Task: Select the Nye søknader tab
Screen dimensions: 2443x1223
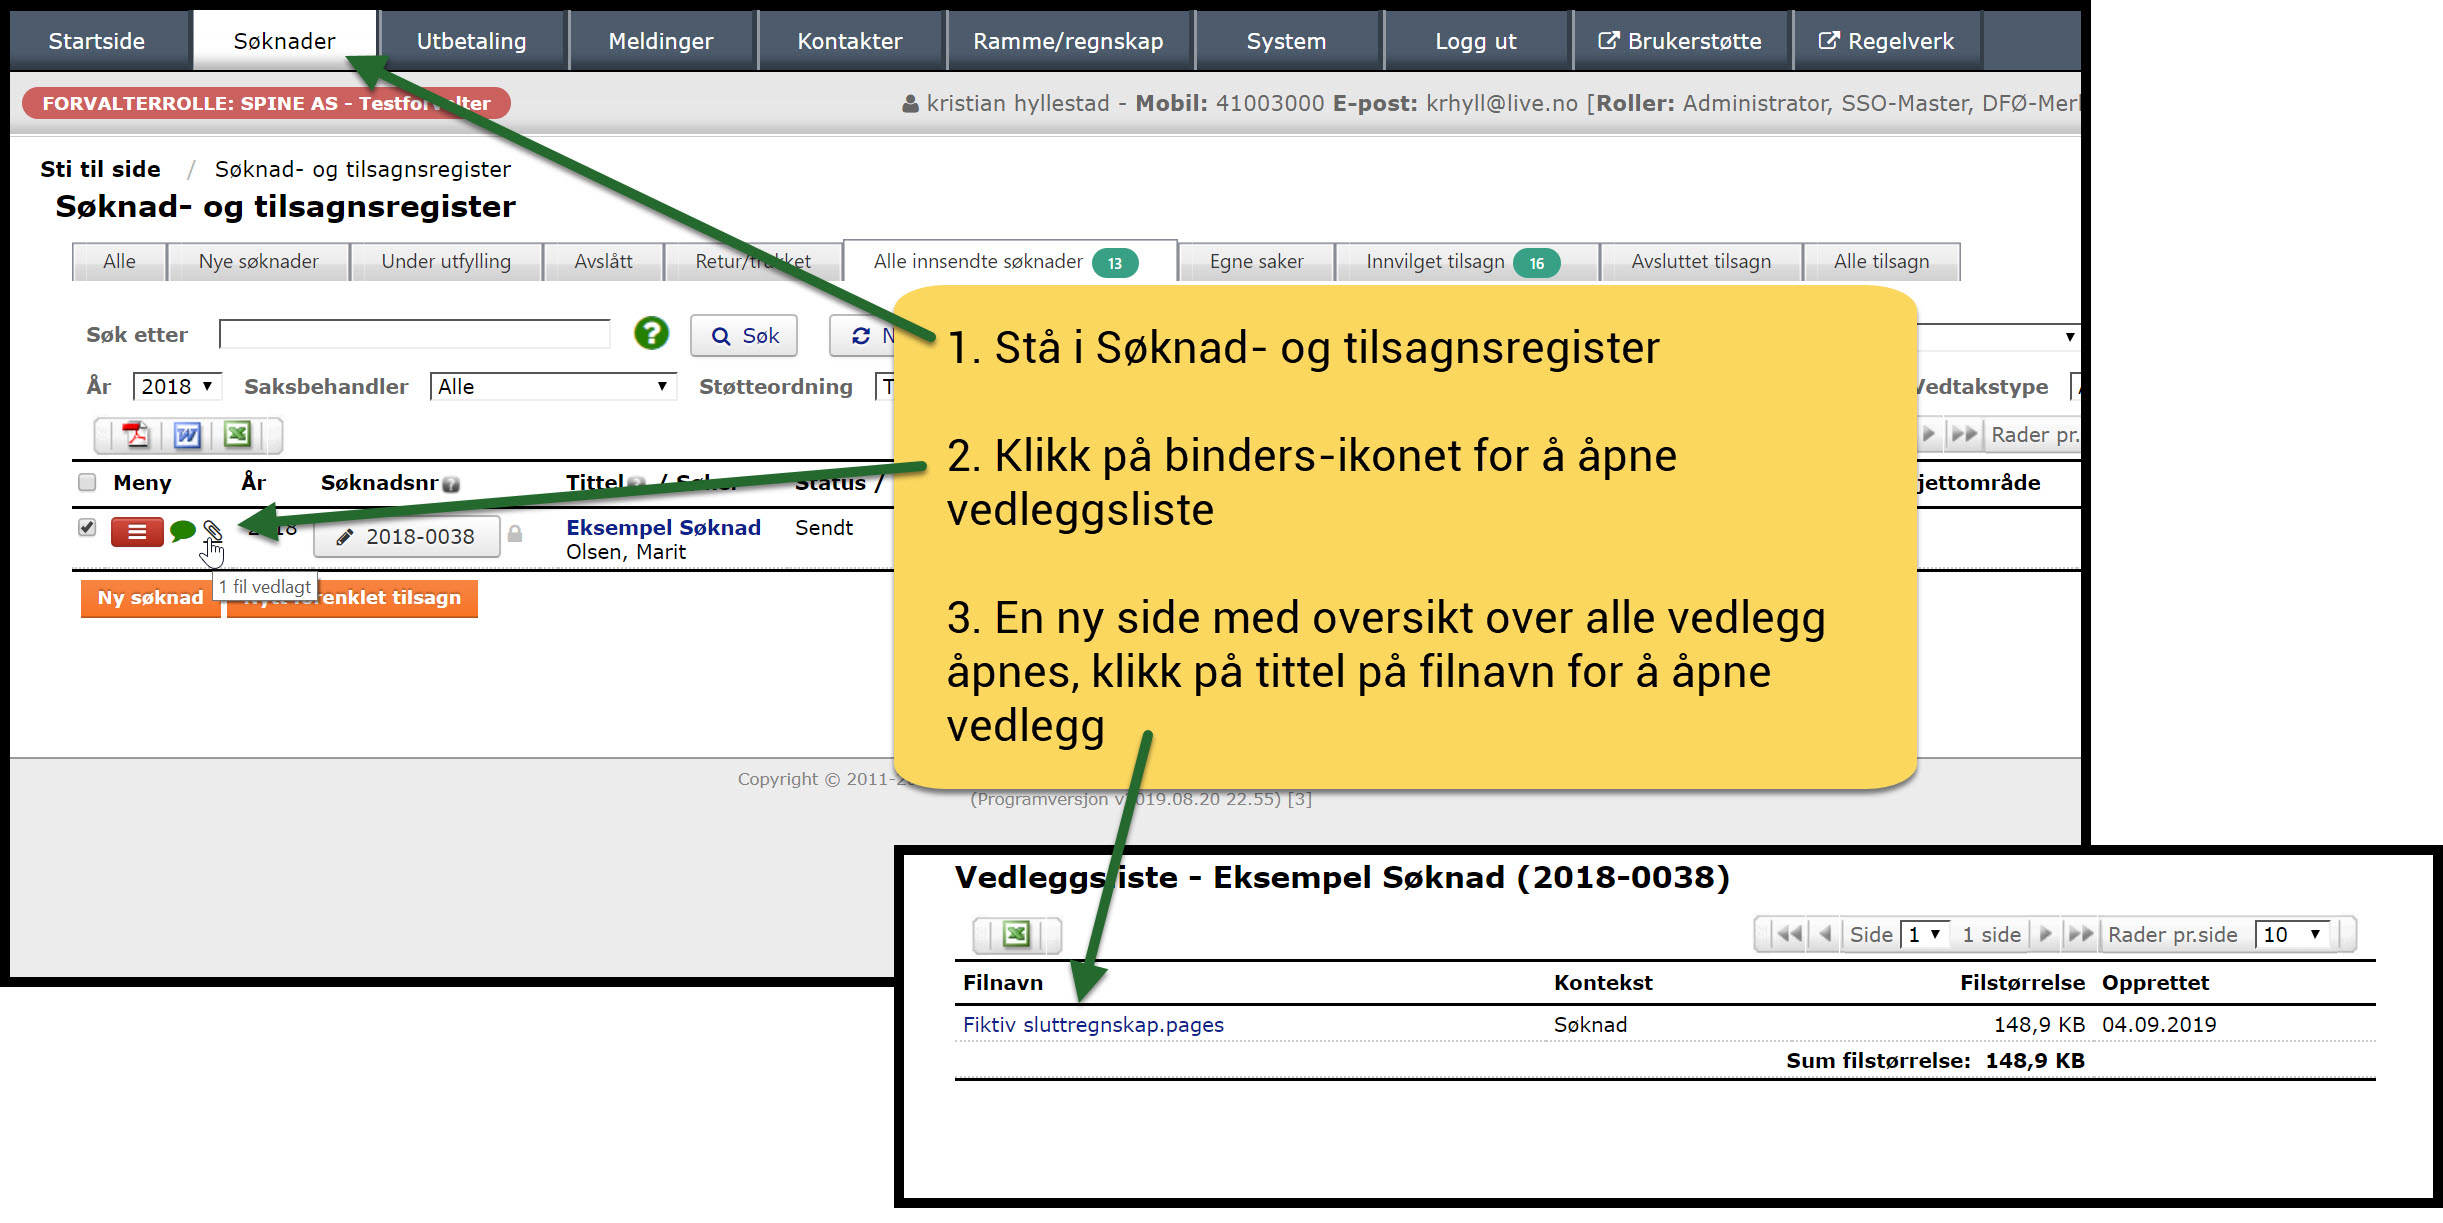Action: click(x=258, y=262)
